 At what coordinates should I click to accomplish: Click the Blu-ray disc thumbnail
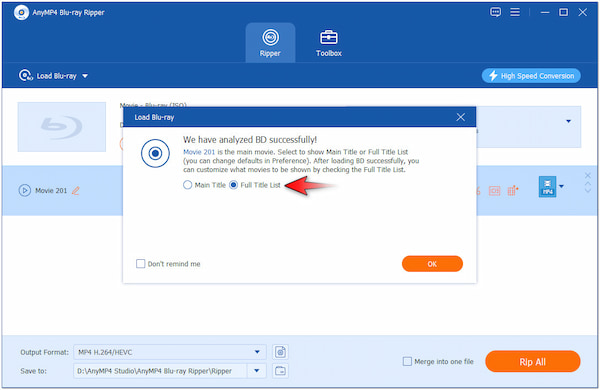pos(62,127)
